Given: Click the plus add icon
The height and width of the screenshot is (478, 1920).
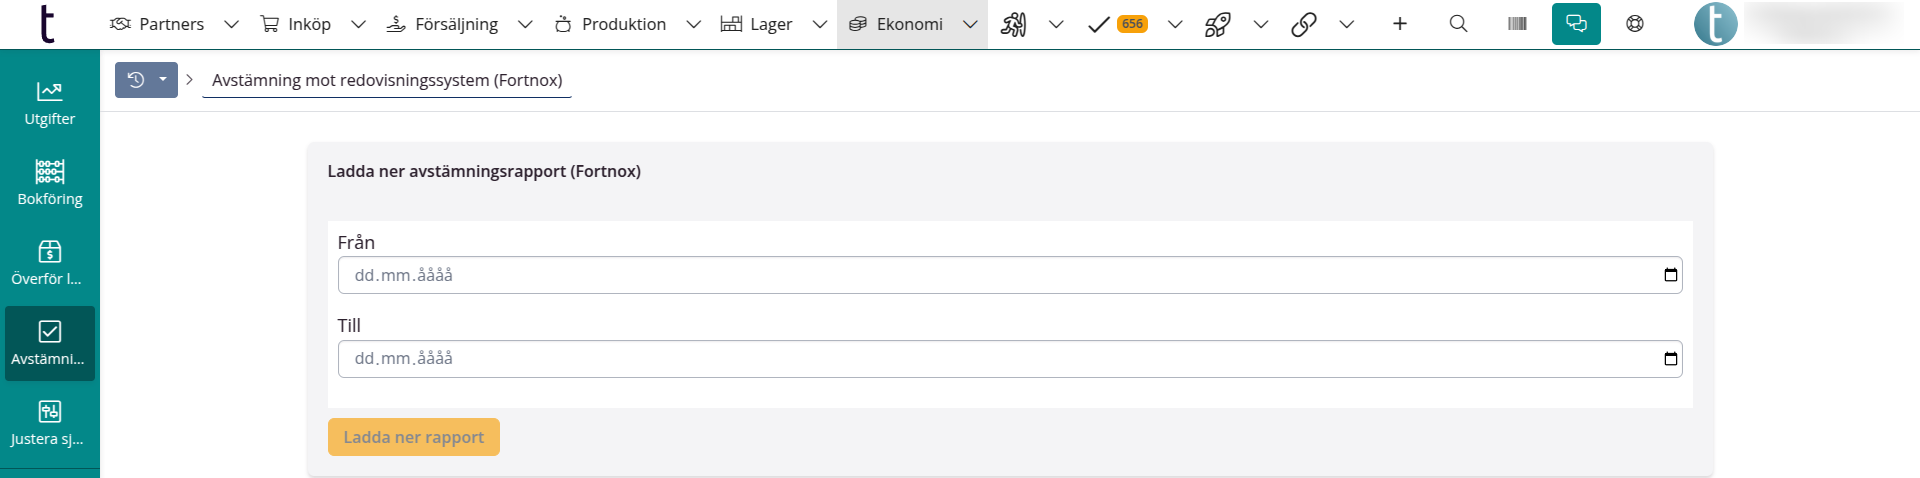Looking at the screenshot, I should (1400, 24).
